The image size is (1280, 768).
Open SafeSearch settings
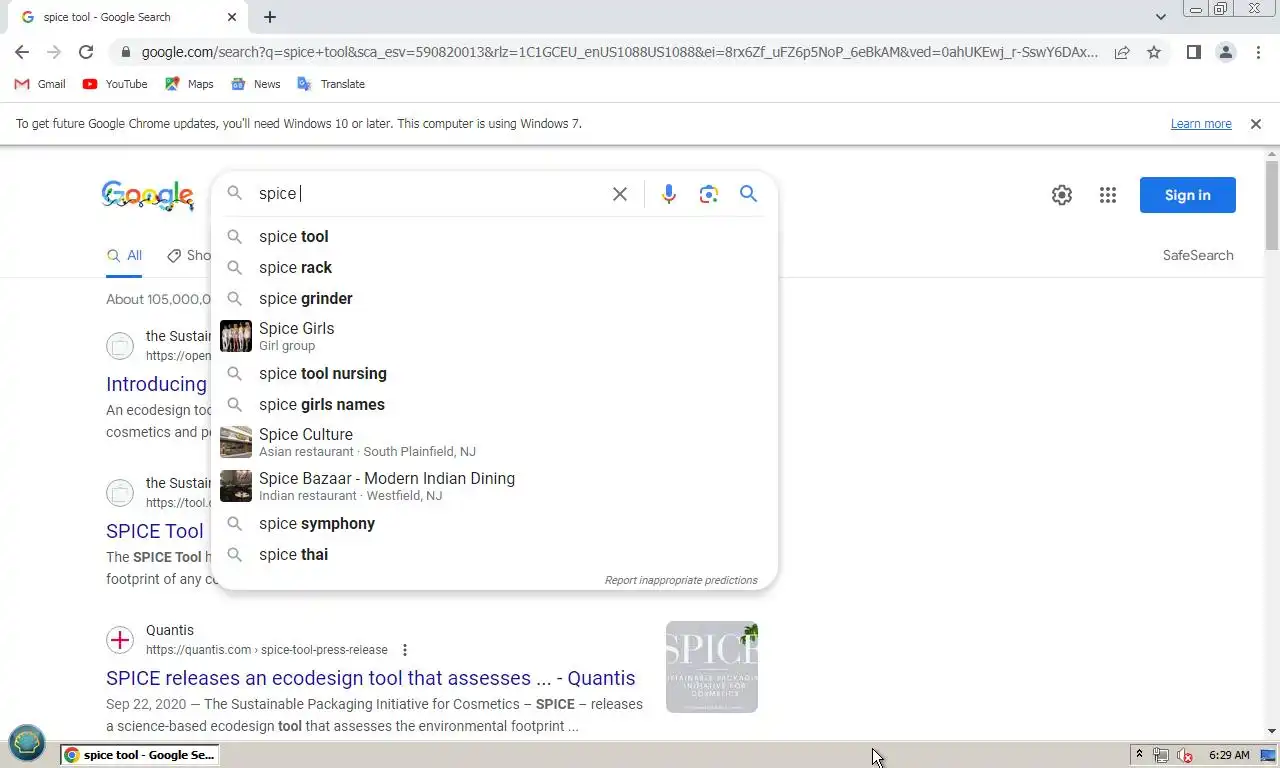click(1198, 255)
